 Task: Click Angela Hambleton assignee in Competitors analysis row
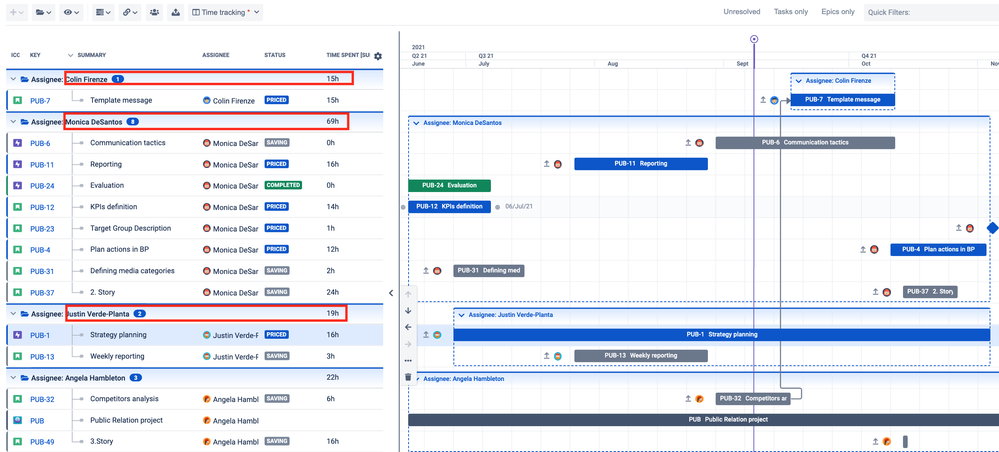(231, 399)
